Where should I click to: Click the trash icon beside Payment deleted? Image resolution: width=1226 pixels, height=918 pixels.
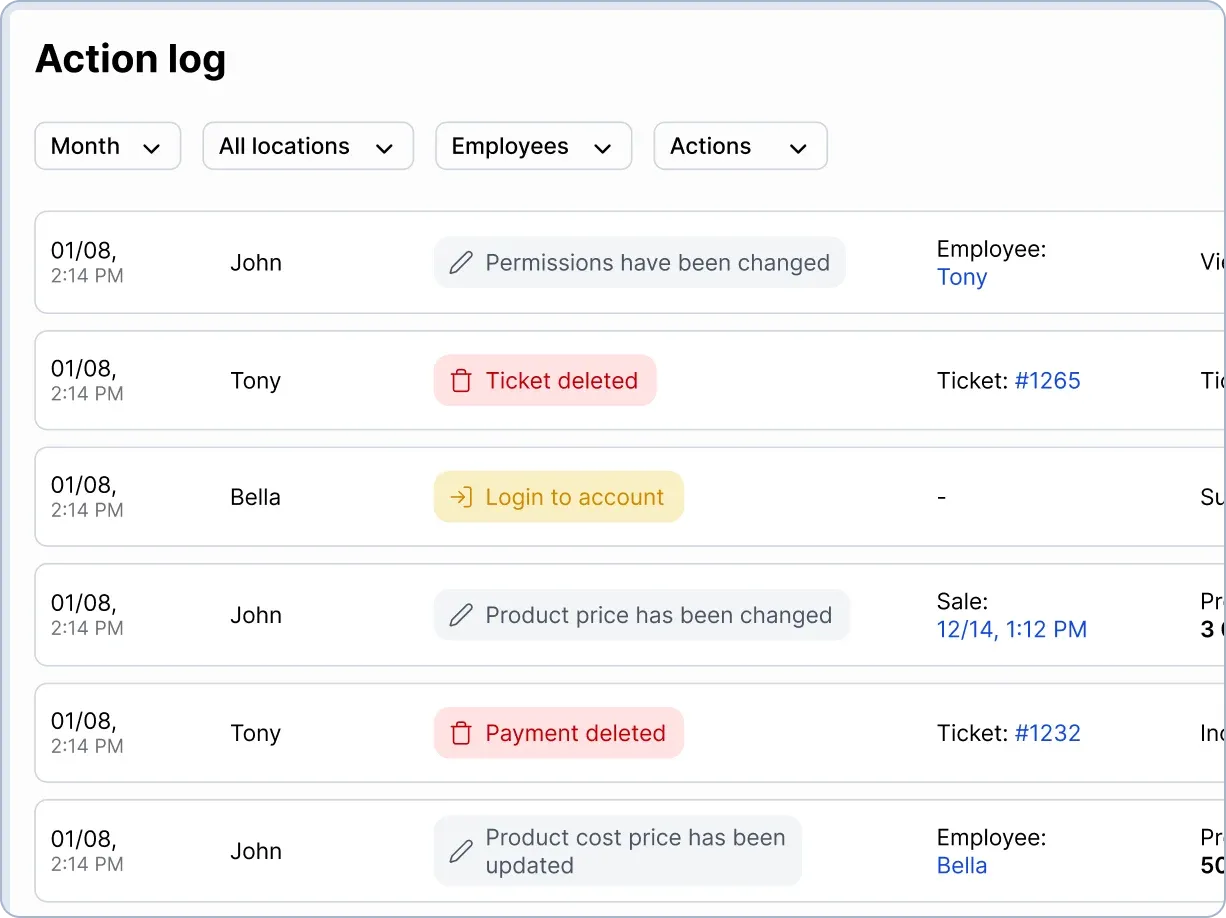pyautogui.click(x=460, y=733)
